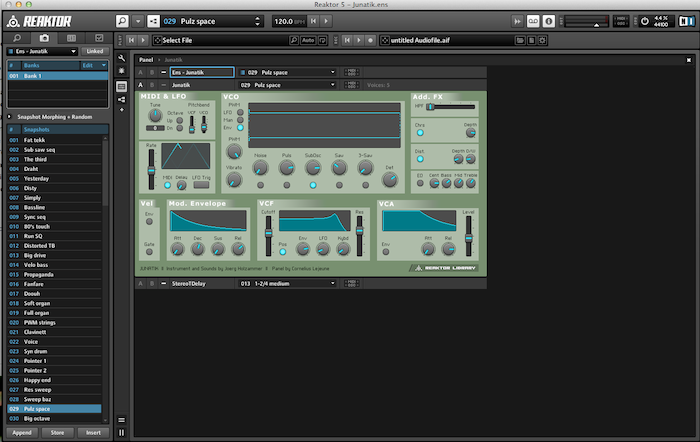
Task: Toggle the SubOsc enable light
Action: 313,185
